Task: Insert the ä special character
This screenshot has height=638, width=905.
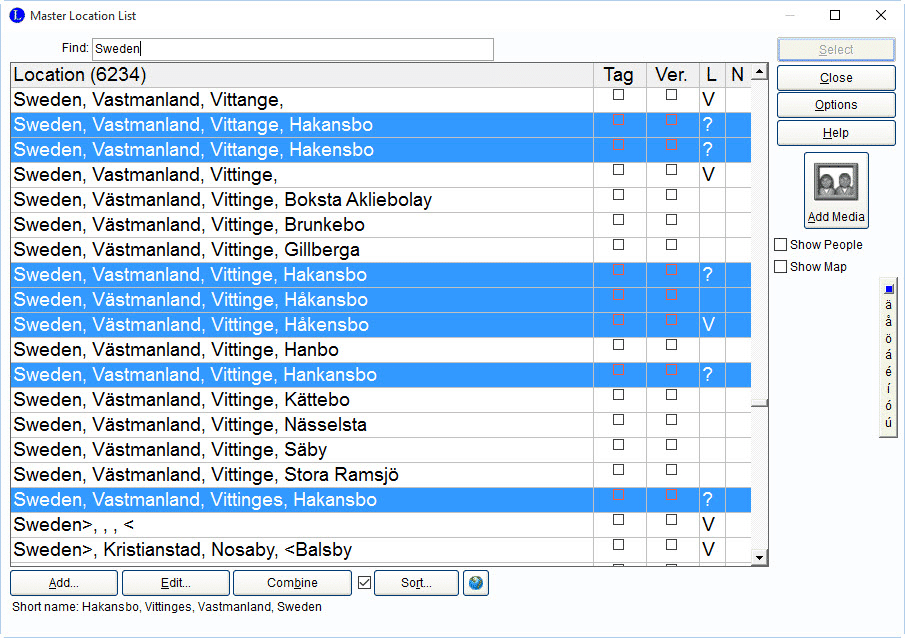Action: click(888, 305)
